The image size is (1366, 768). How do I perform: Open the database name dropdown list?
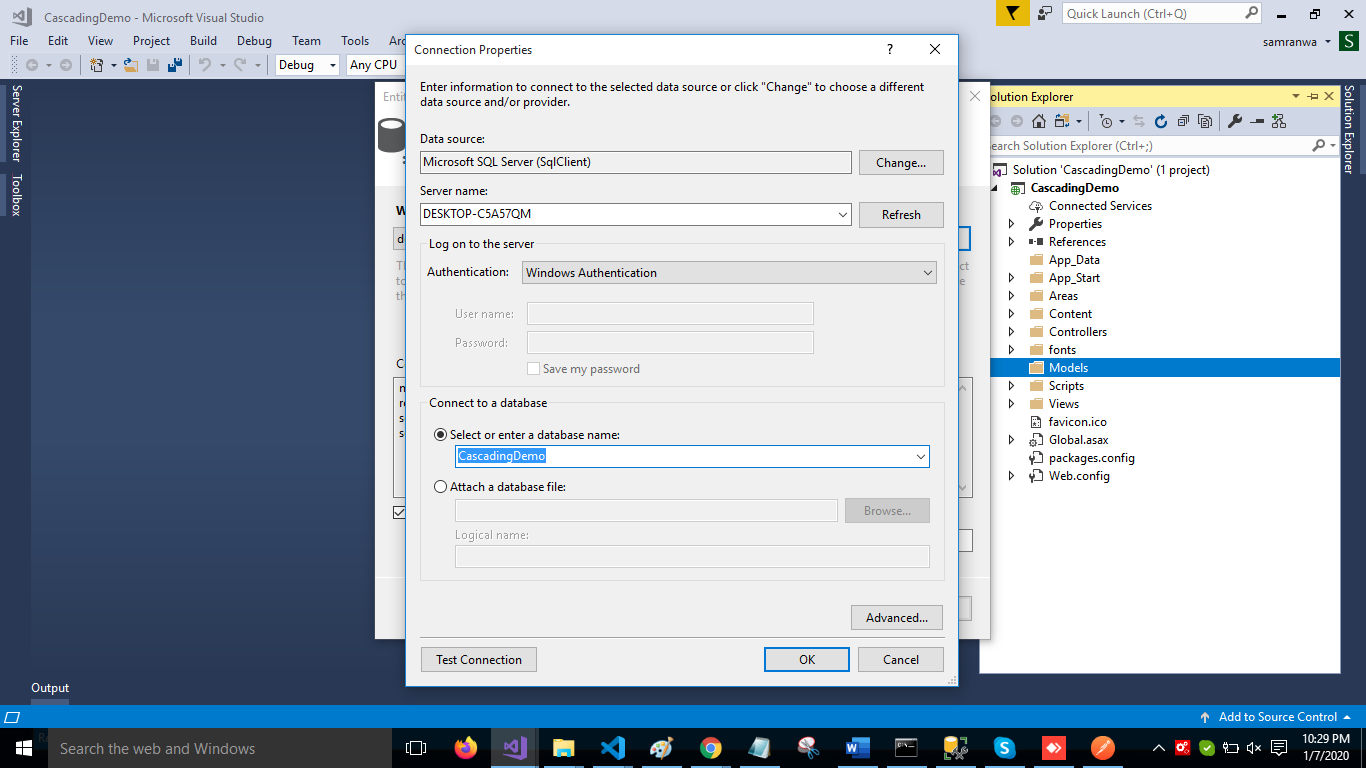(x=920, y=457)
